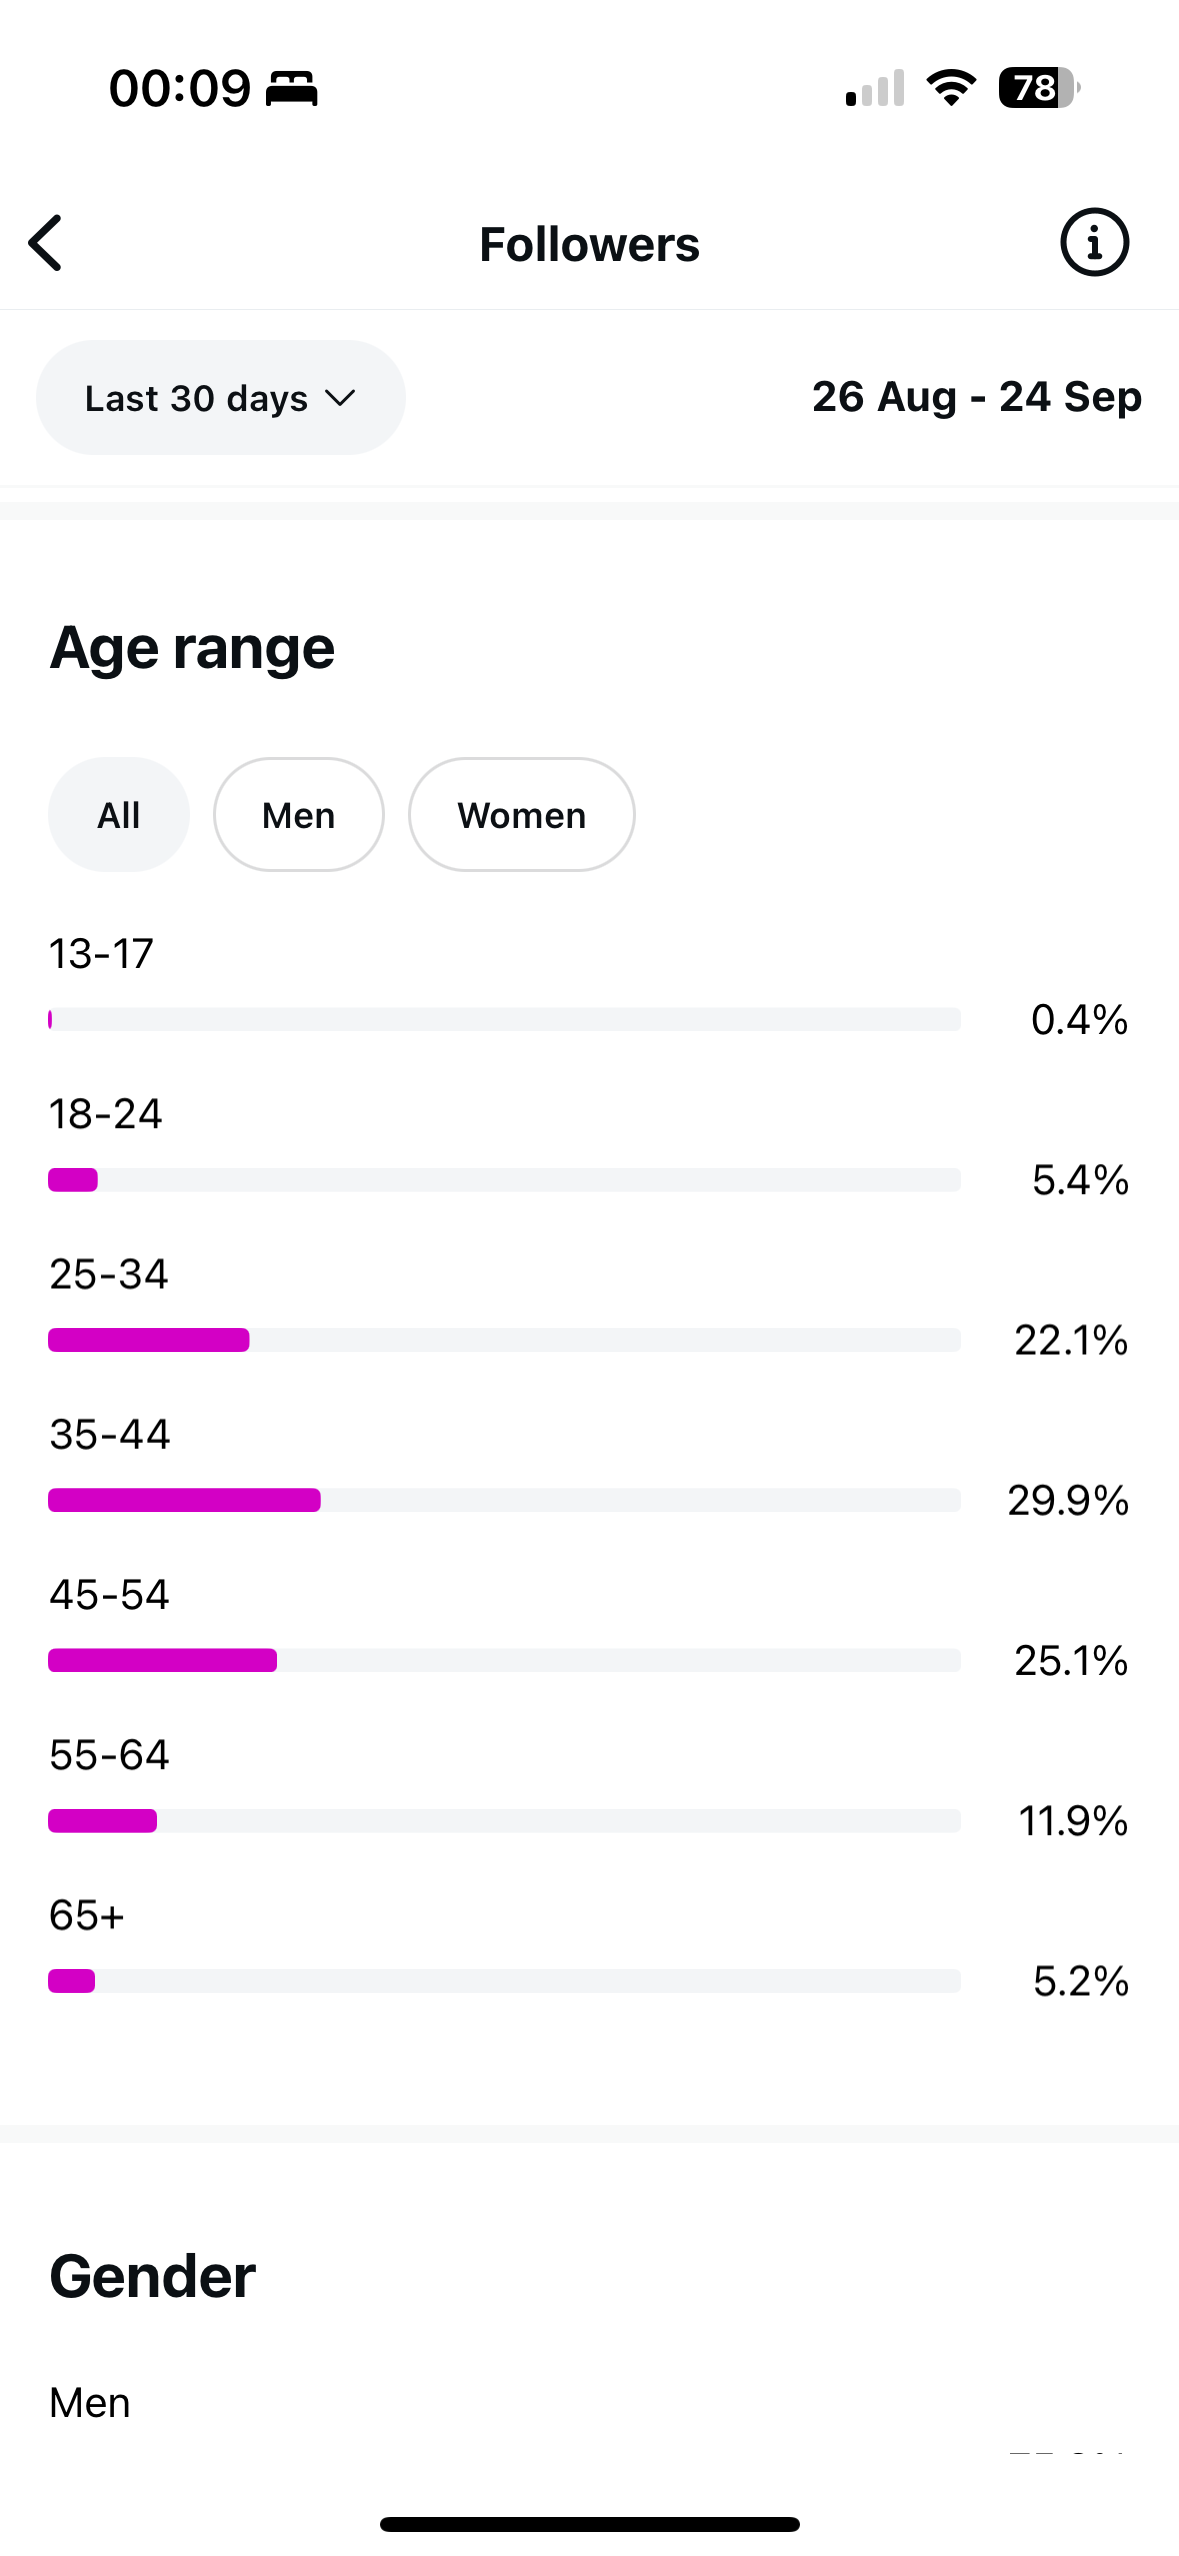Tap the 26 Aug - 24 Sep date range
This screenshot has height=2556, width=1179.
pos(976,397)
